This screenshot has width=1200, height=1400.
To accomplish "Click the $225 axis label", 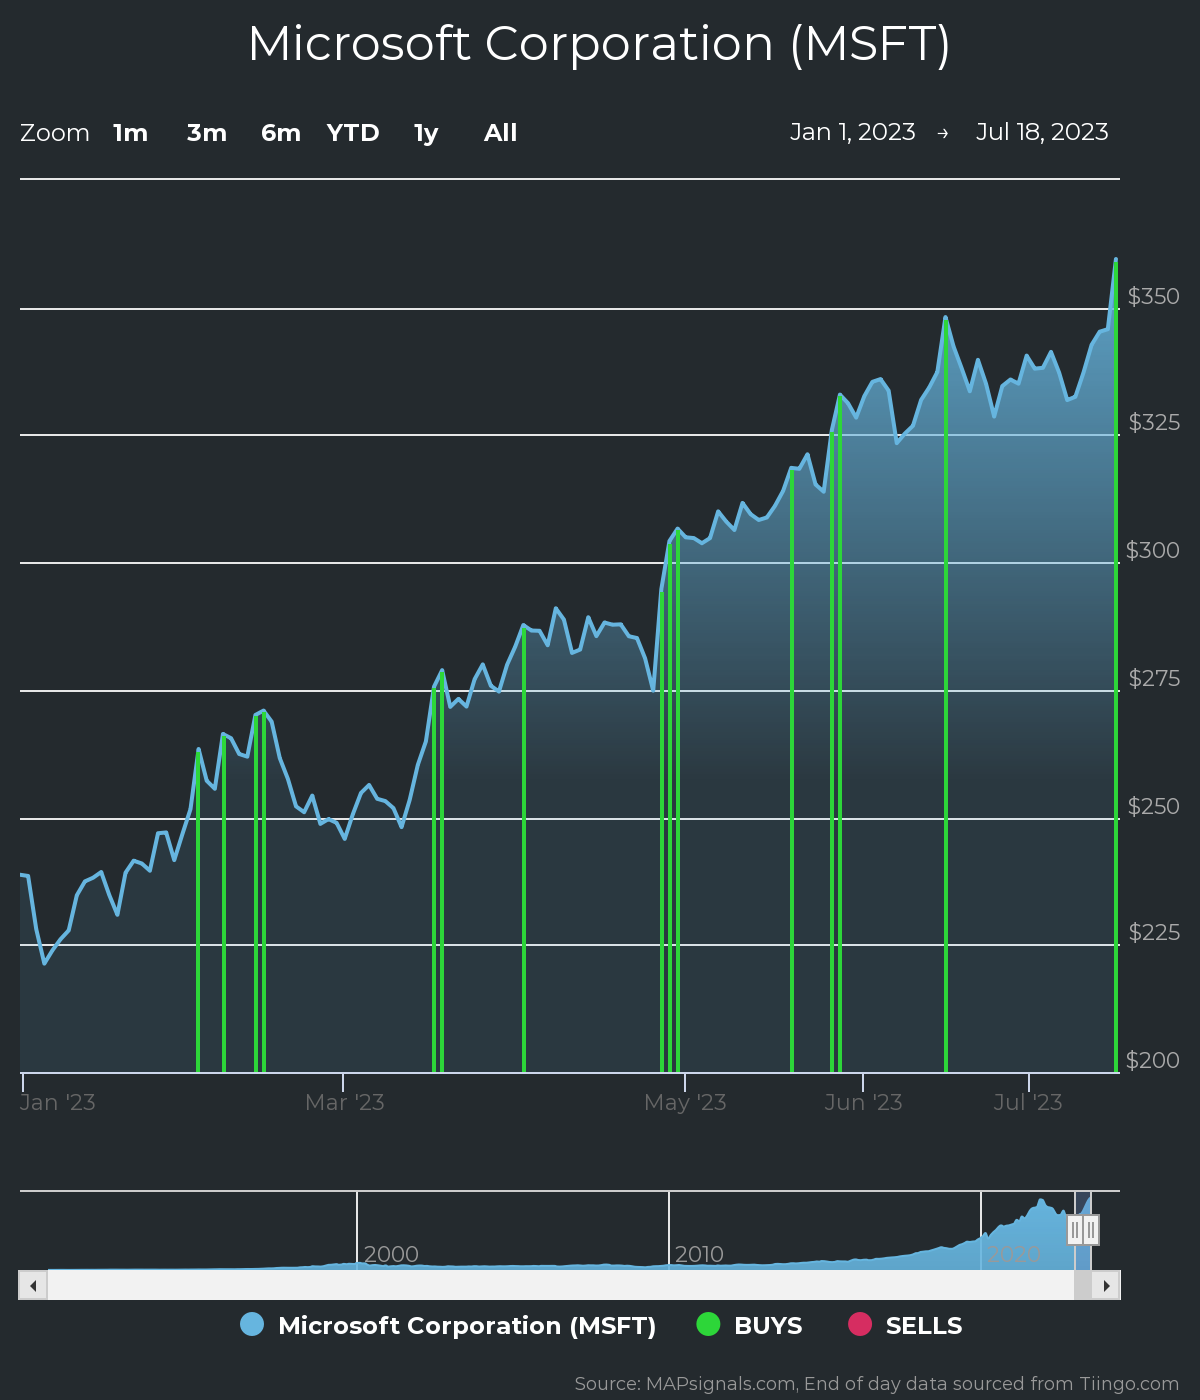I will click(1154, 932).
